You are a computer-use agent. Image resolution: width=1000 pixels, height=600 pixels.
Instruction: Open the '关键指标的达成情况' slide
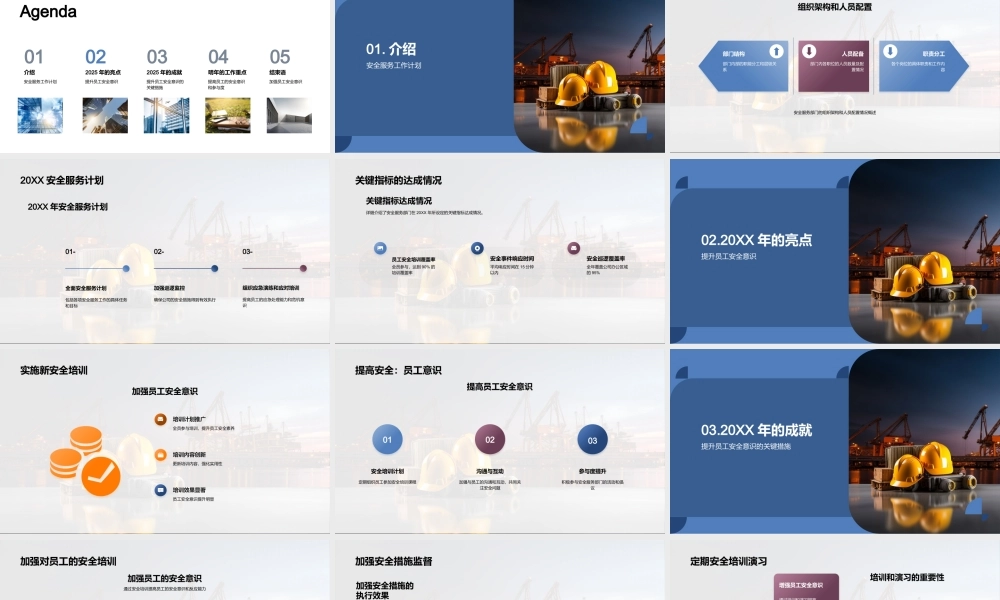499,251
